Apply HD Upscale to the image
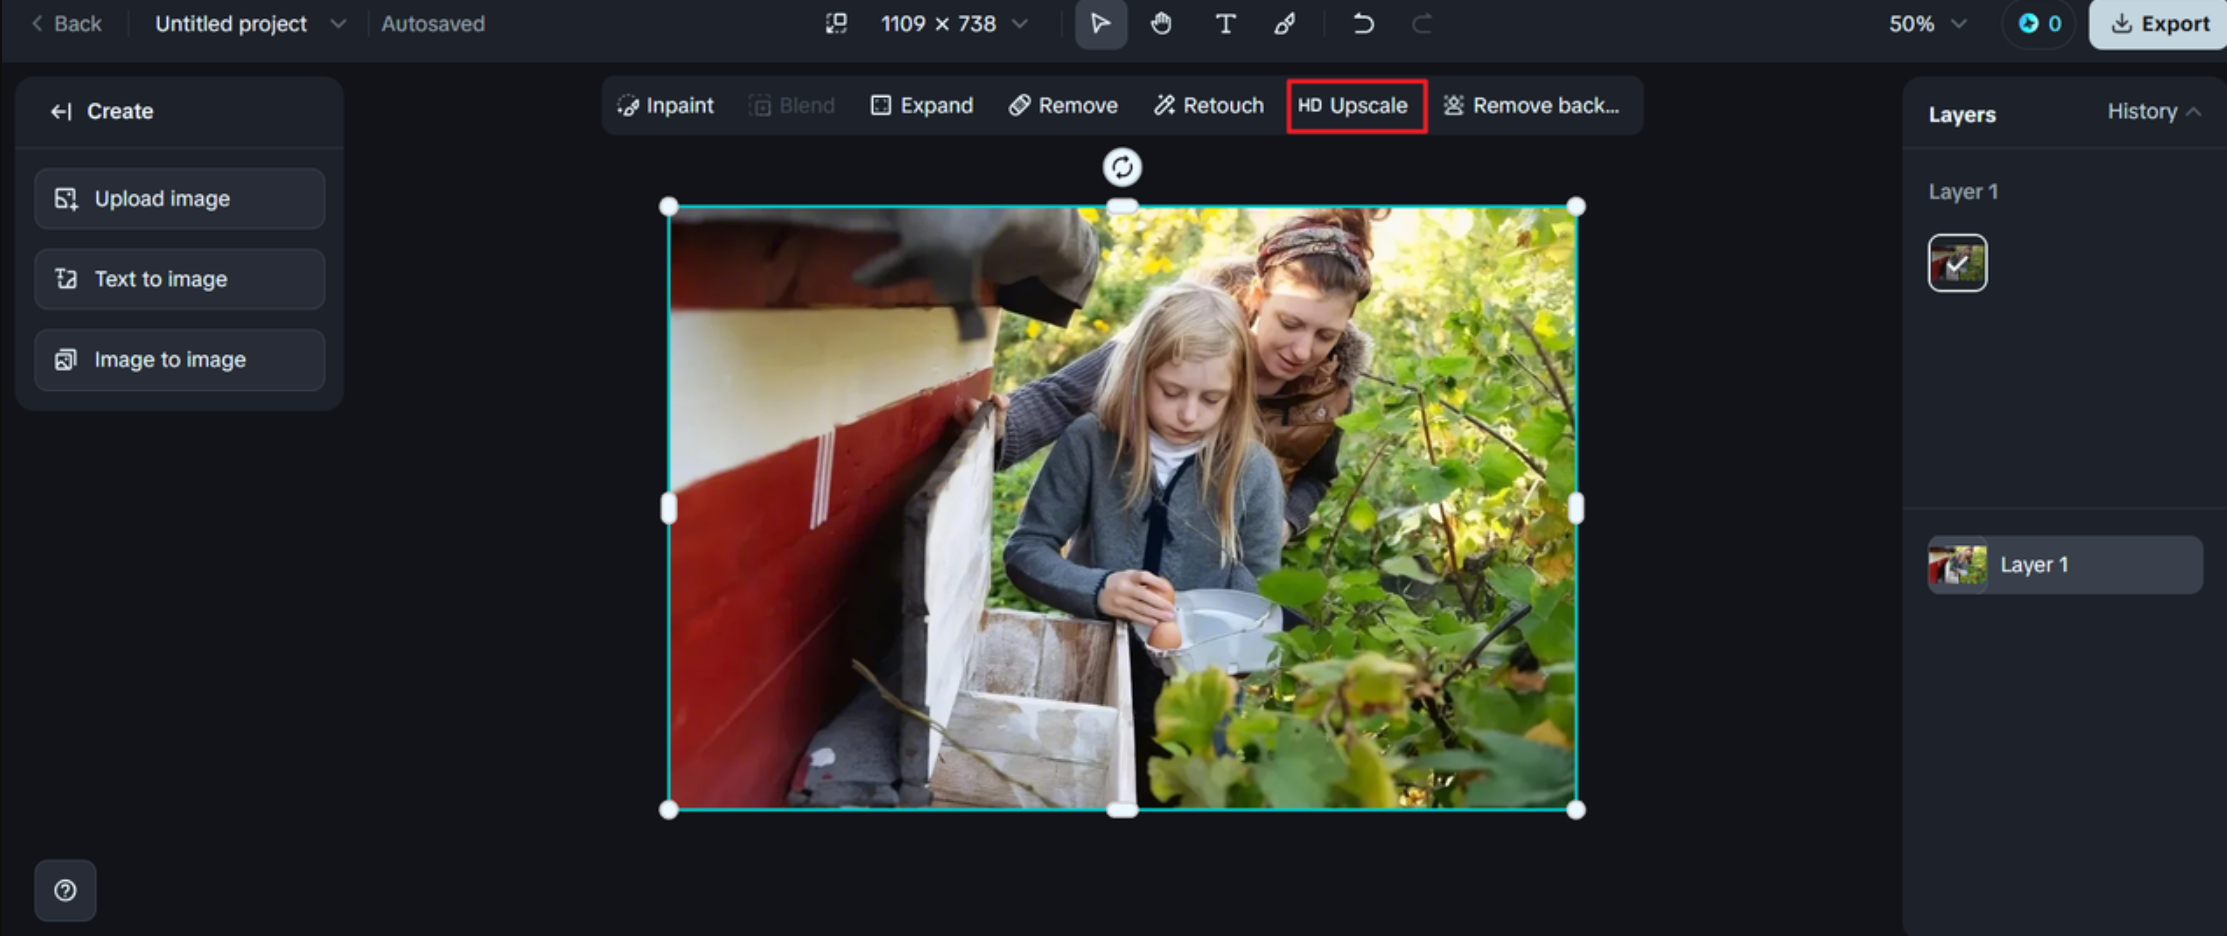This screenshot has height=936, width=2227. pos(1356,105)
